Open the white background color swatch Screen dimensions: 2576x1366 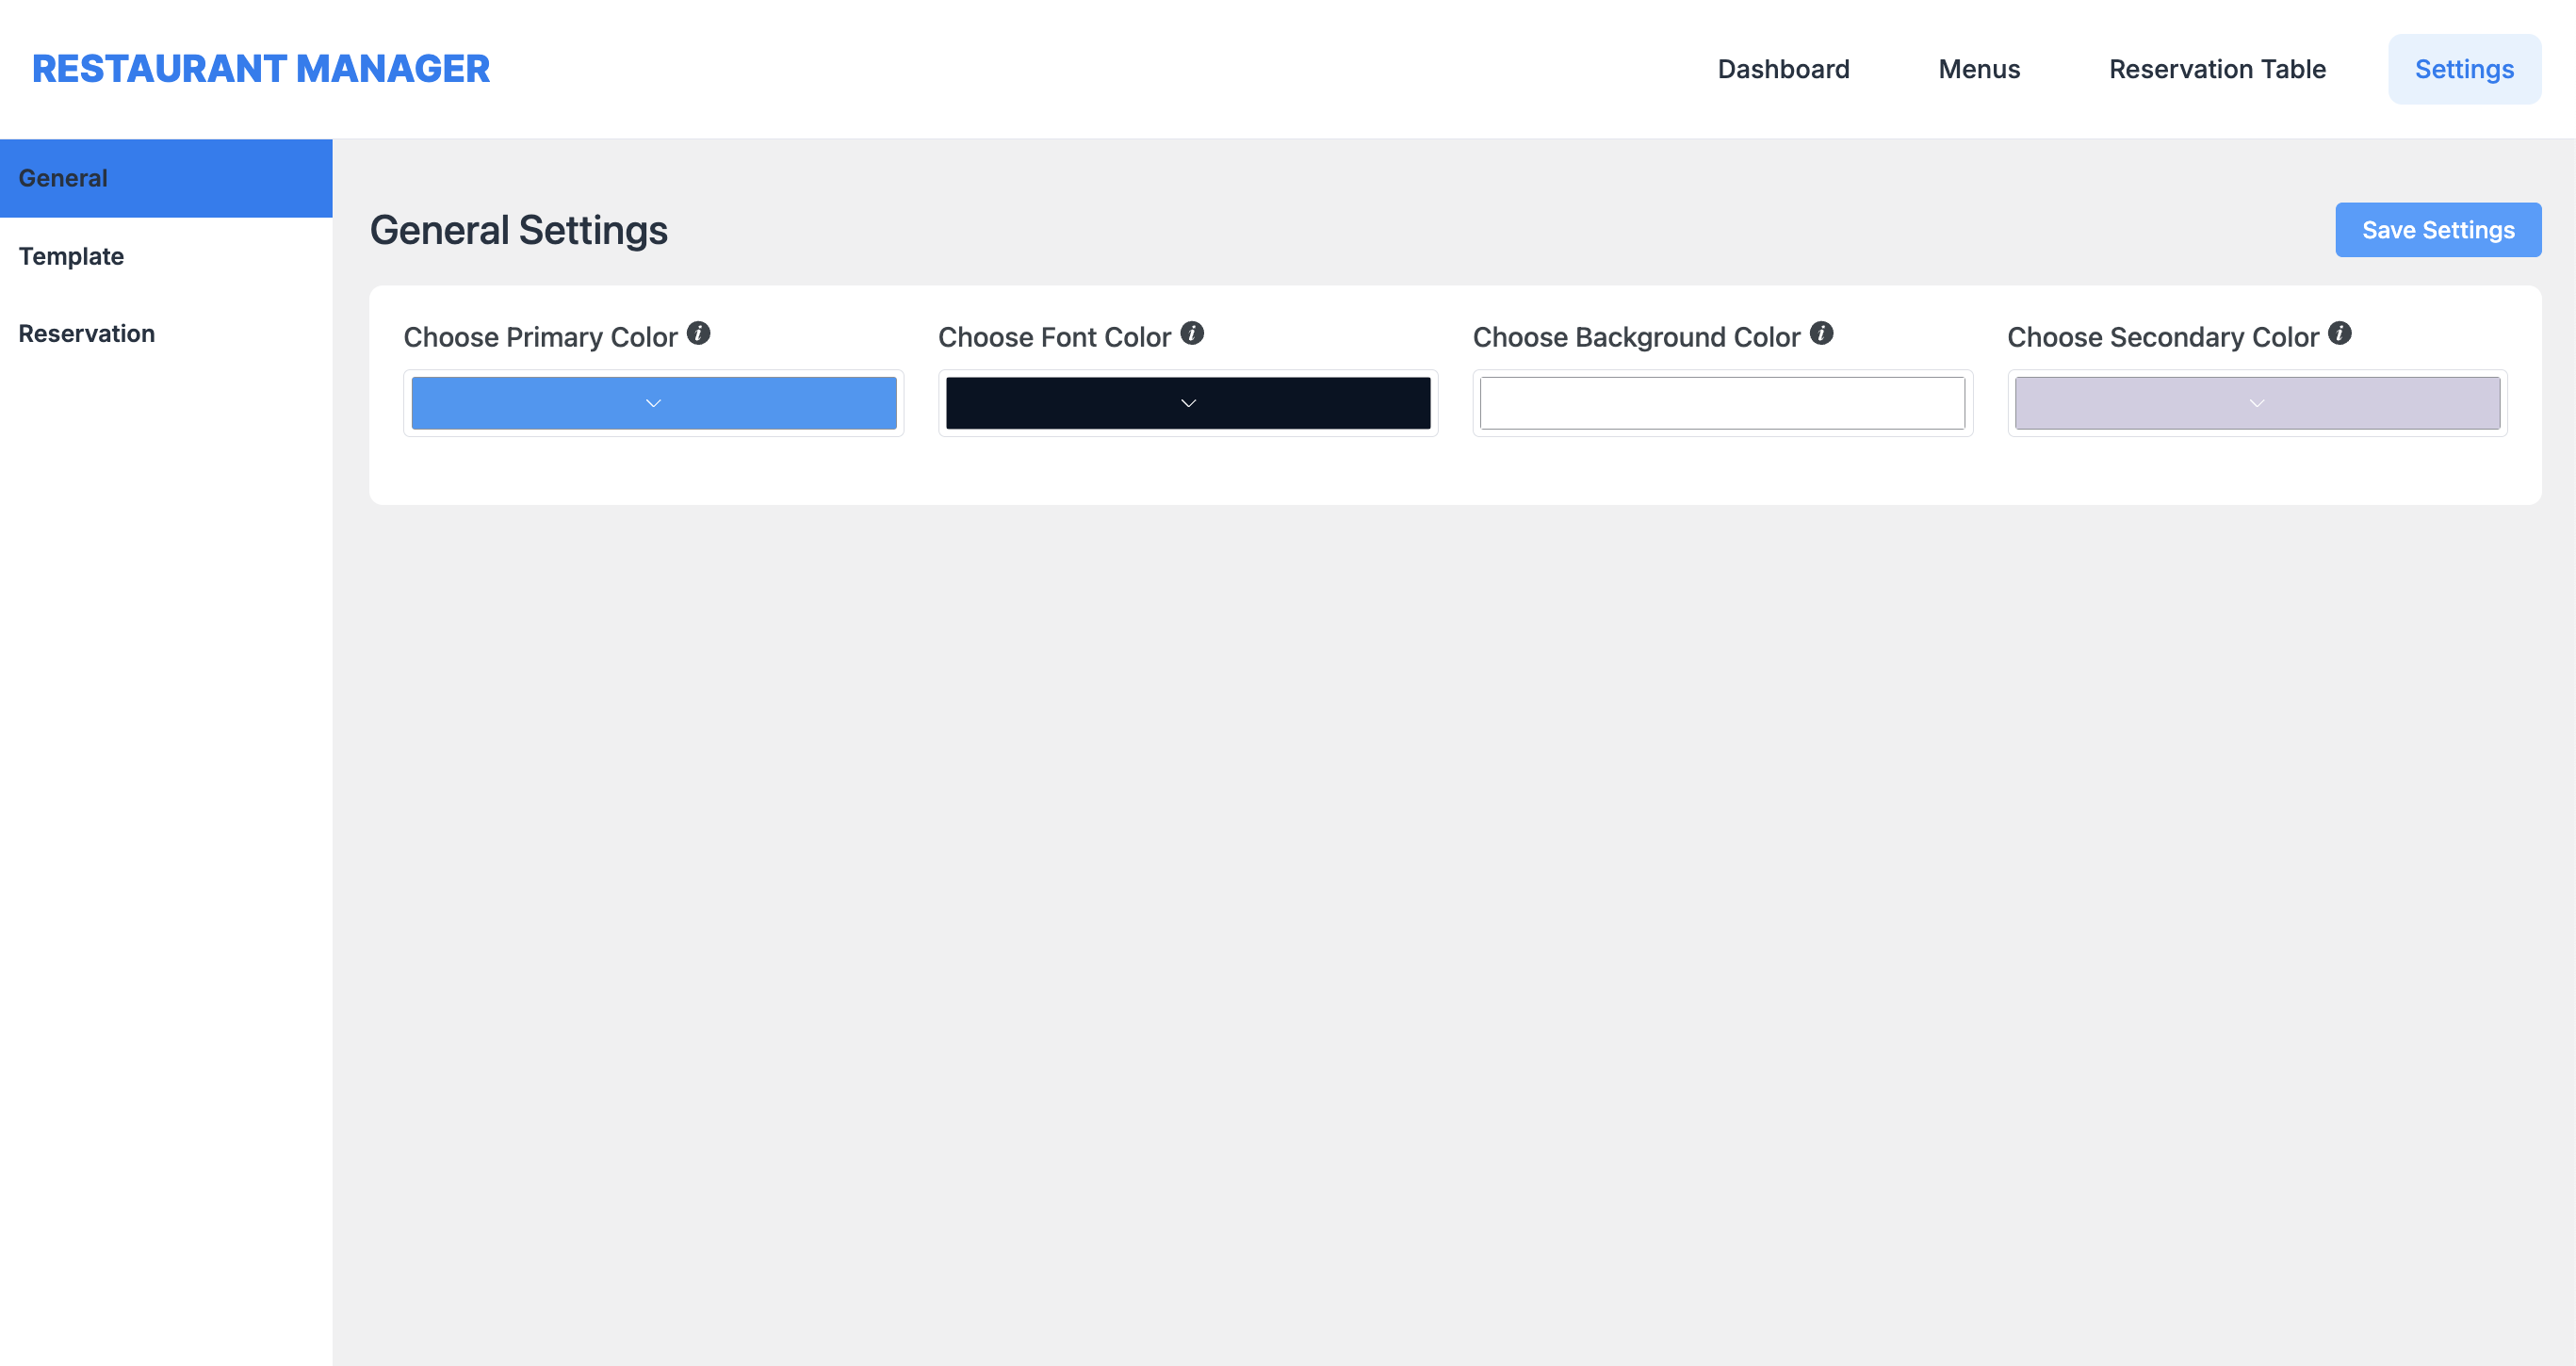click(1722, 403)
